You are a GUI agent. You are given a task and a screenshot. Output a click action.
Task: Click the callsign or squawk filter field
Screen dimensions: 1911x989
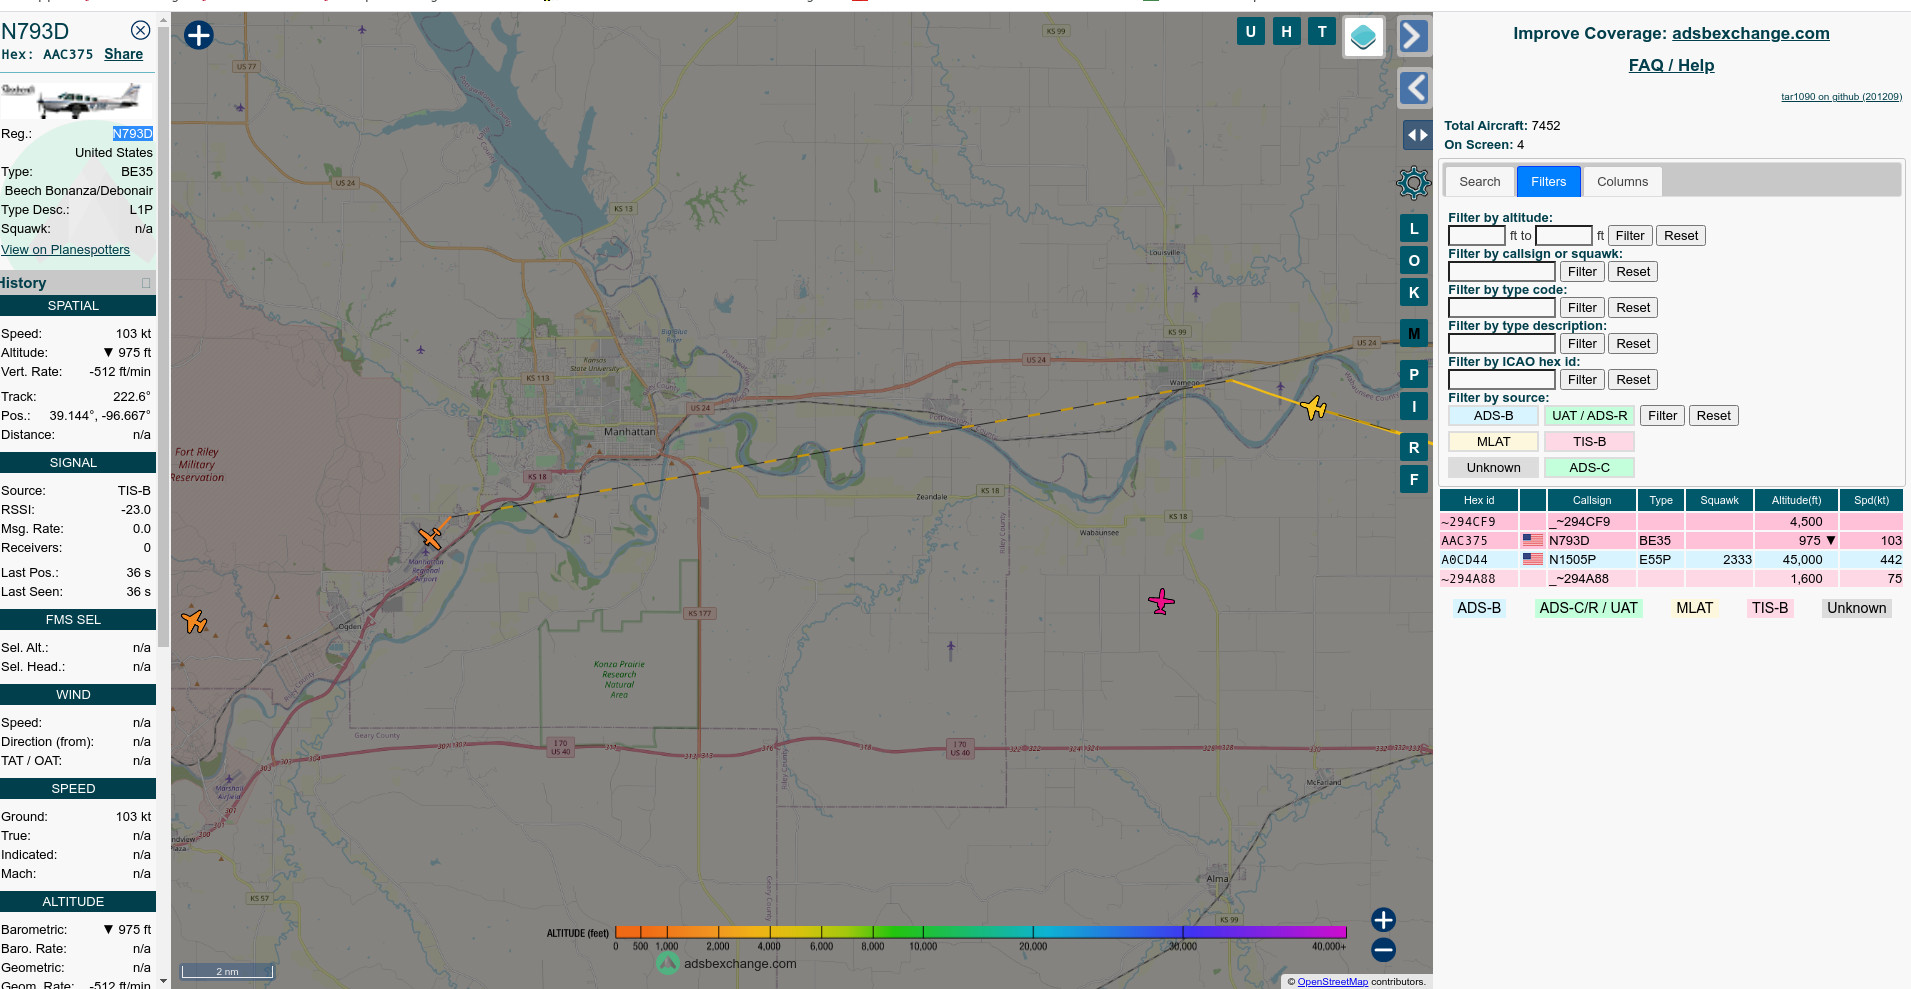1501,272
